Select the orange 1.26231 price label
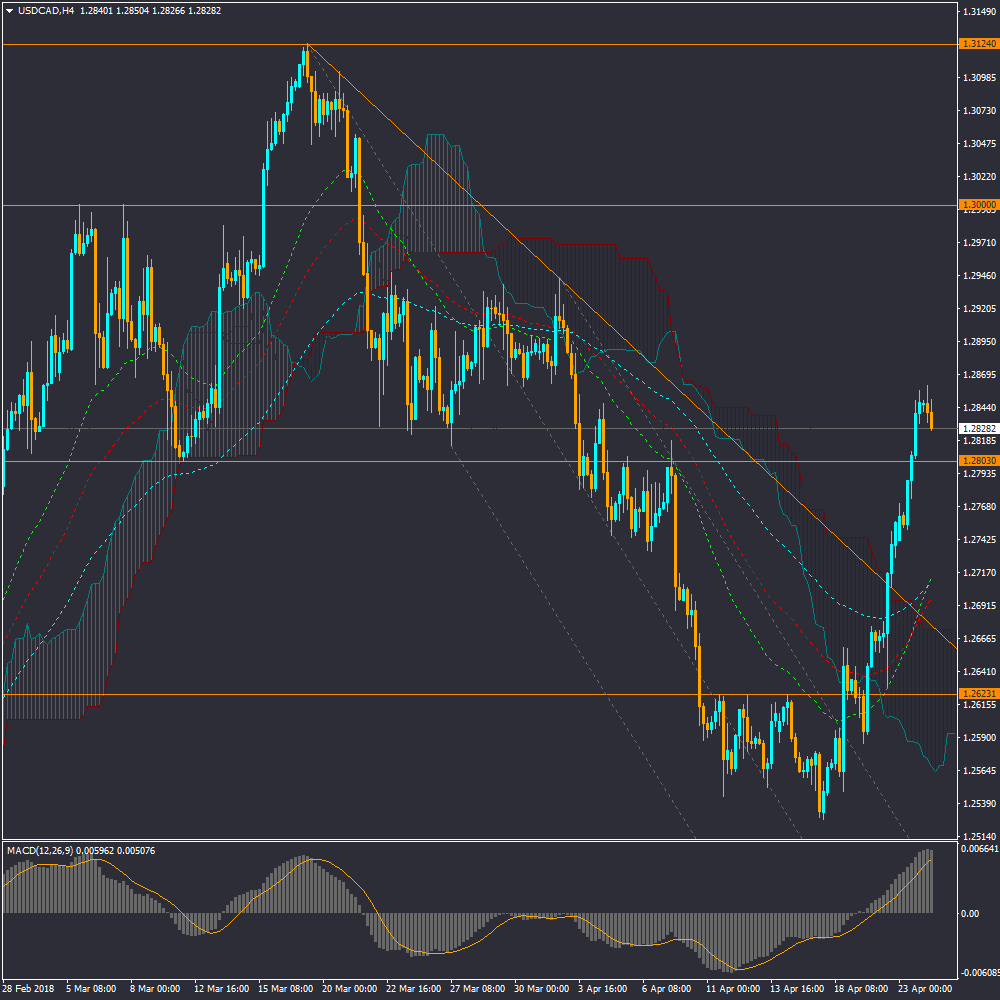 pos(978,694)
